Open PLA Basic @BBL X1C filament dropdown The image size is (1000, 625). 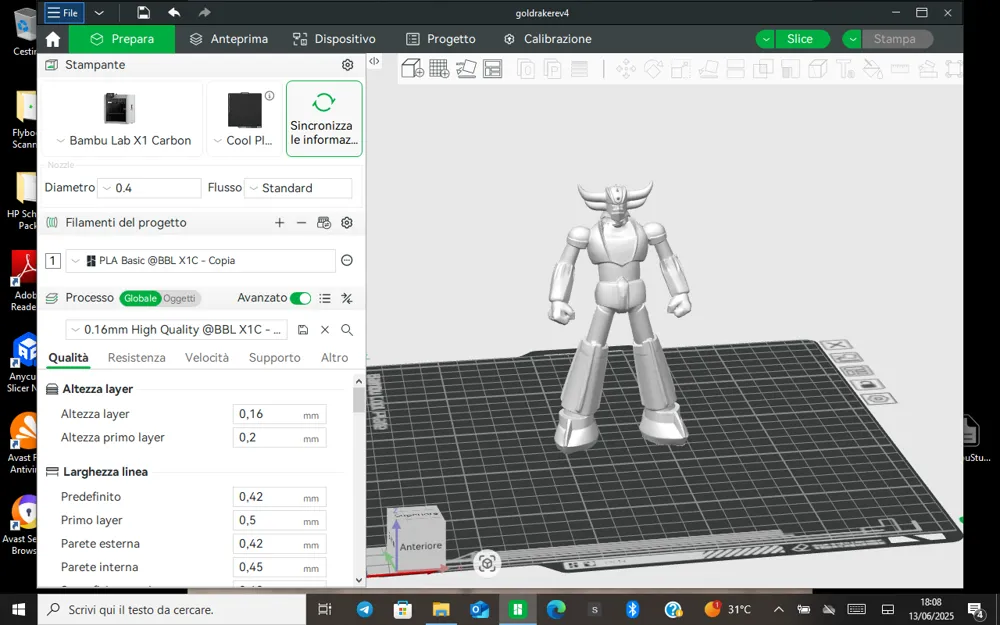tap(200, 260)
